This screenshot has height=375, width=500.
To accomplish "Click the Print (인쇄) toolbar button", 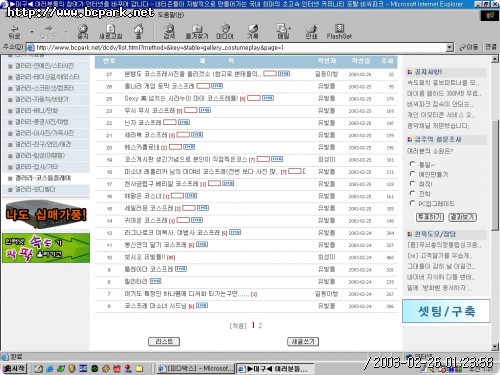I will tap(311, 32).
